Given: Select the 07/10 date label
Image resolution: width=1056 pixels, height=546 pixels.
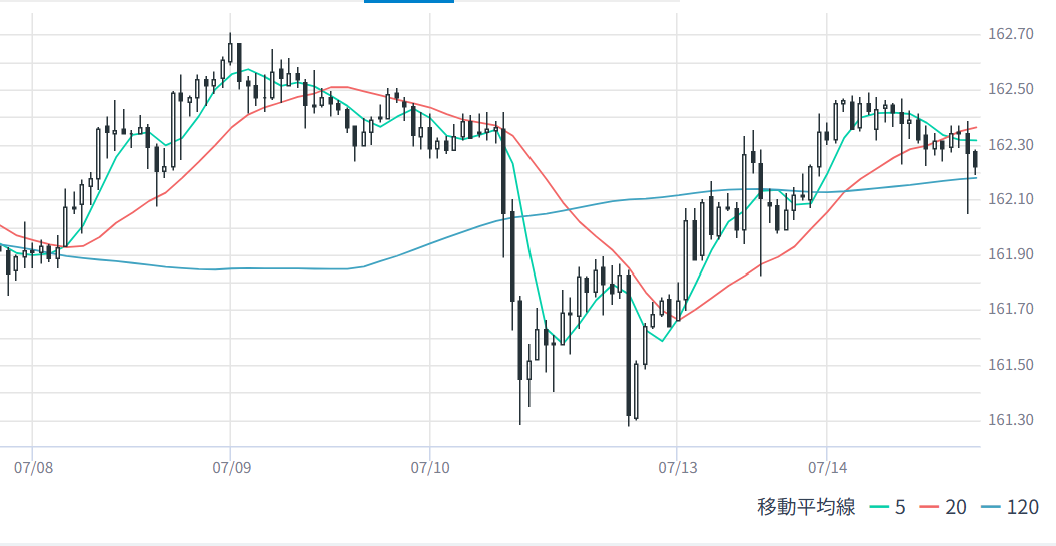Looking at the screenshot, I should click(x=430, y=467).
